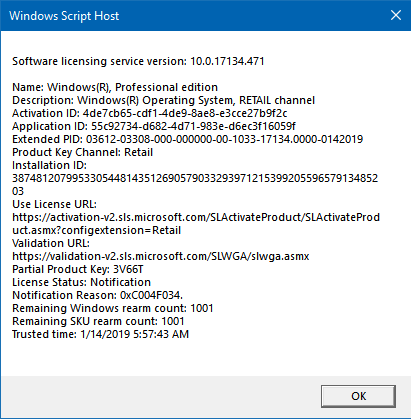Click the Validation URL label
This screenshot has height=419, width=411.
coord(51,243)
